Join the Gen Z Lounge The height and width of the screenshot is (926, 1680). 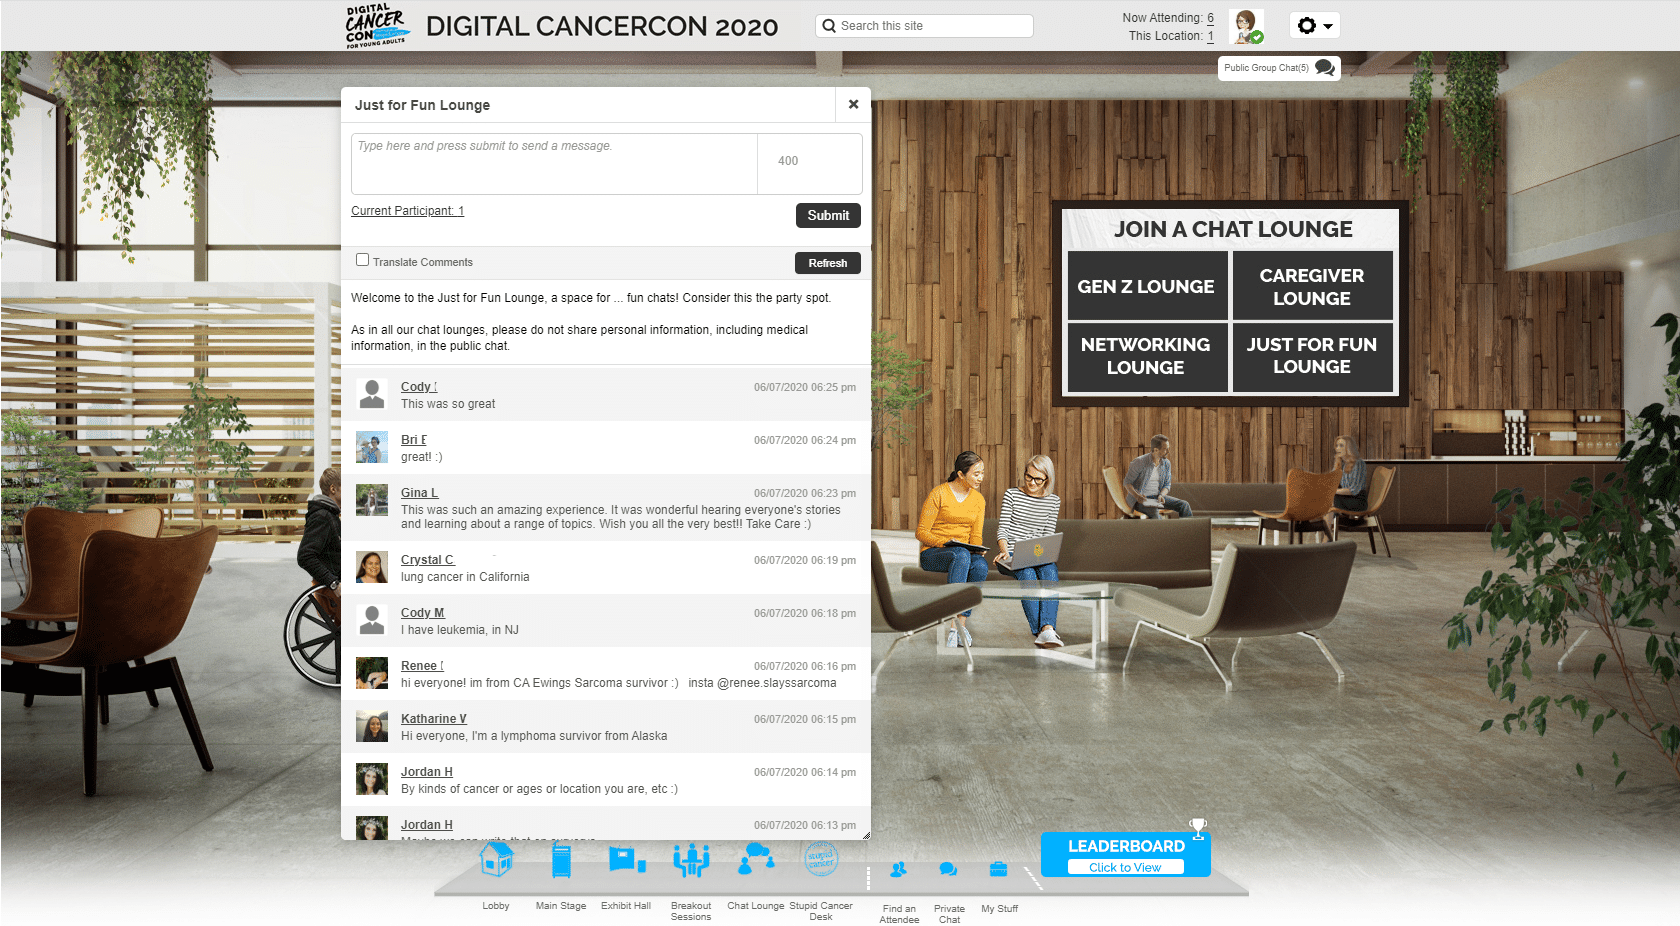click(1147, 286)
